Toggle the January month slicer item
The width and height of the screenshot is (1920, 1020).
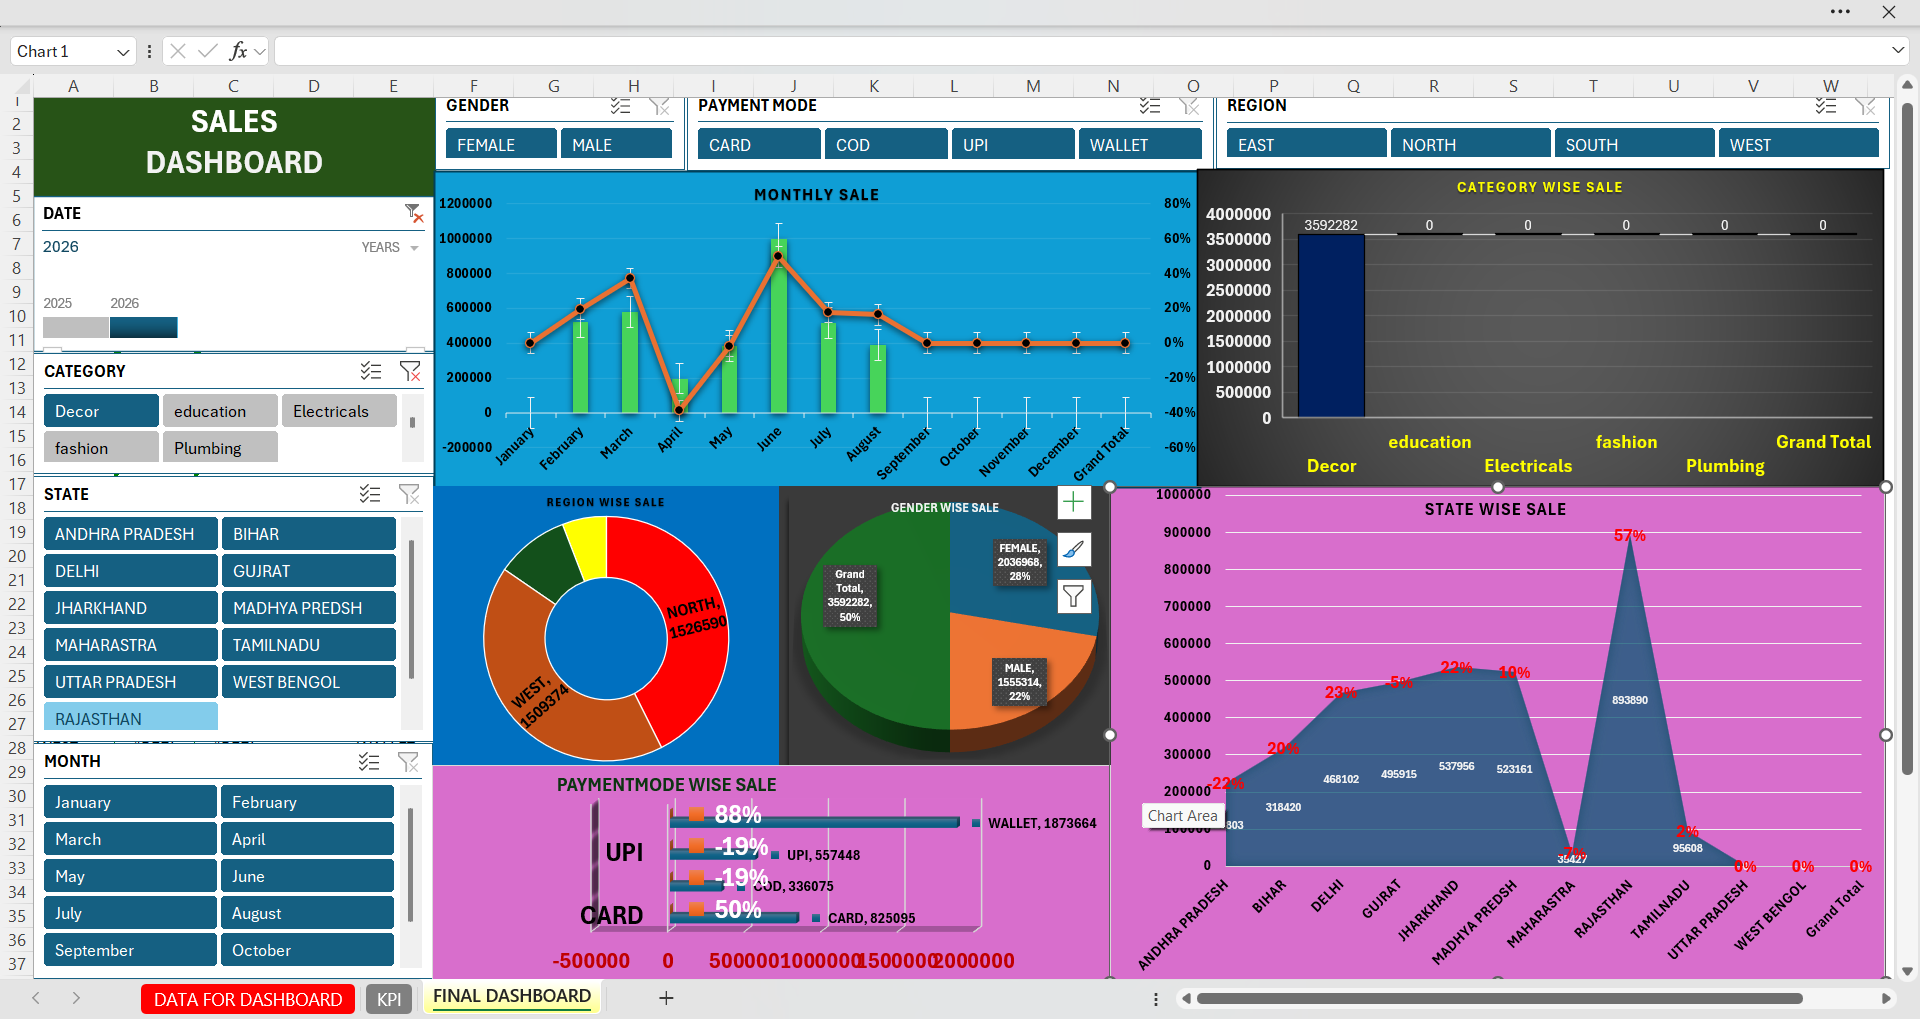(x=130, y=802)
